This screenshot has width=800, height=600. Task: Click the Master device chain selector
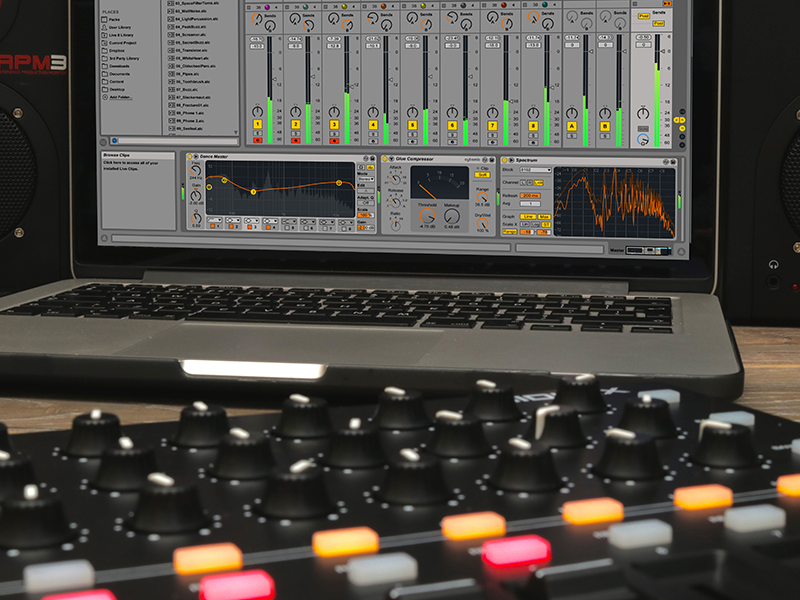tap(648, 251)
